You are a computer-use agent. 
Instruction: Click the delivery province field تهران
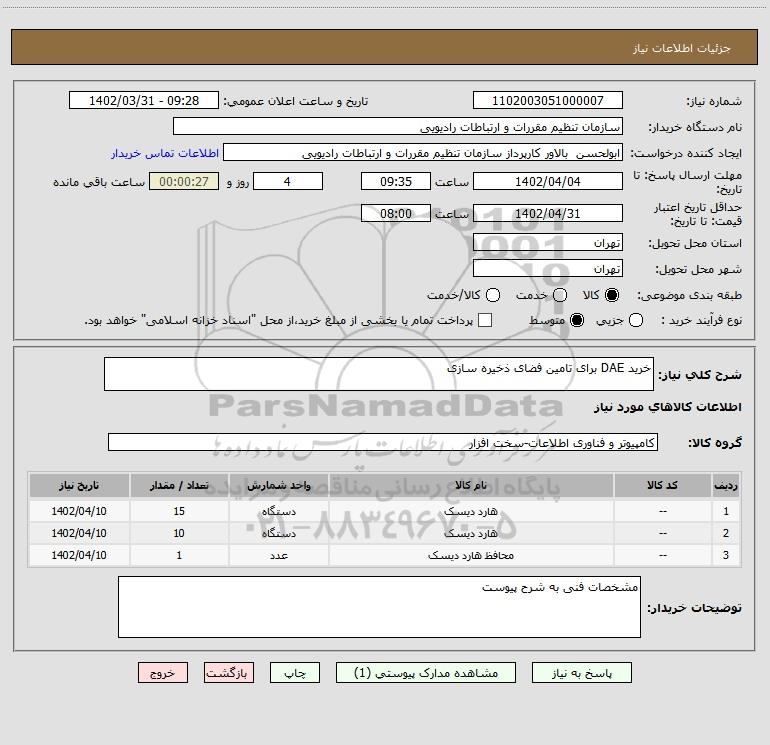point(548,243)
